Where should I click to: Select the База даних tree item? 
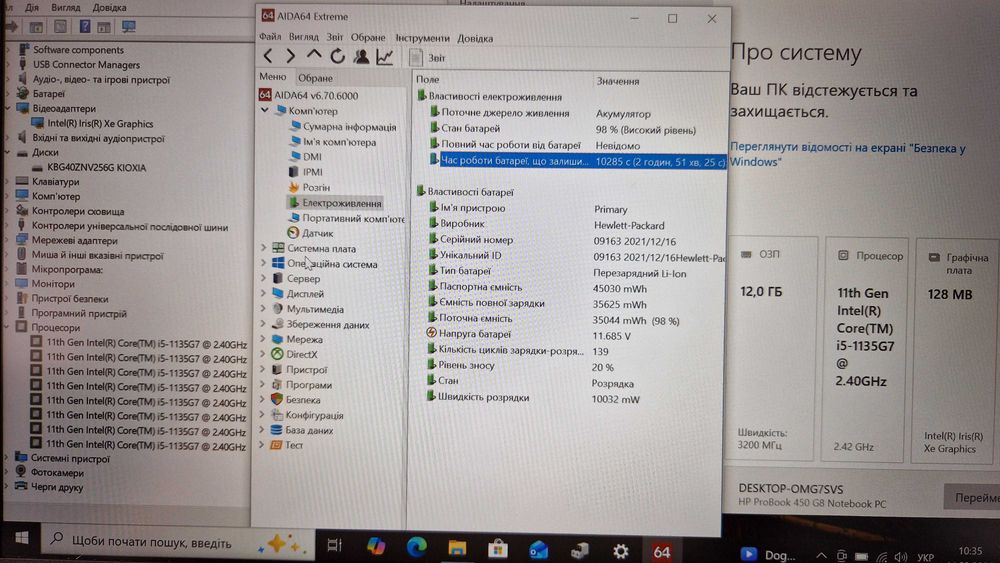(302, 430)
